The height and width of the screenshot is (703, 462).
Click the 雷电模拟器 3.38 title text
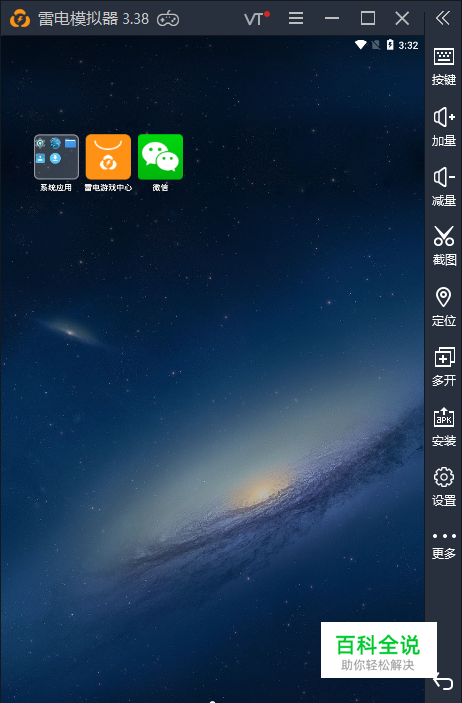click(x=93, y=19)
